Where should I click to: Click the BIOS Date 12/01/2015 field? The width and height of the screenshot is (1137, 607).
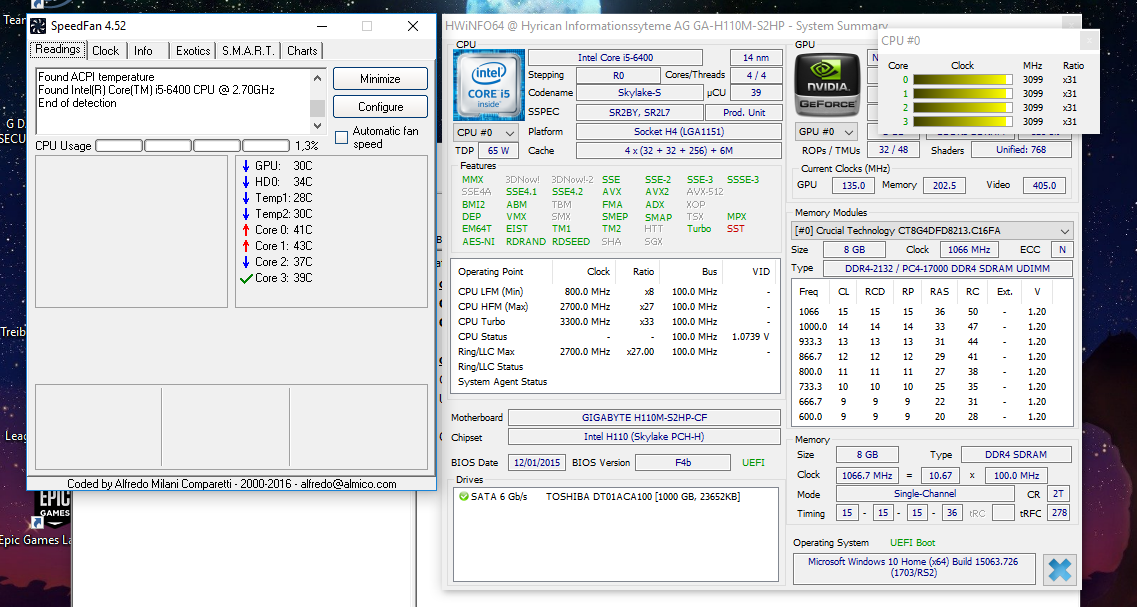click(537, 463)
